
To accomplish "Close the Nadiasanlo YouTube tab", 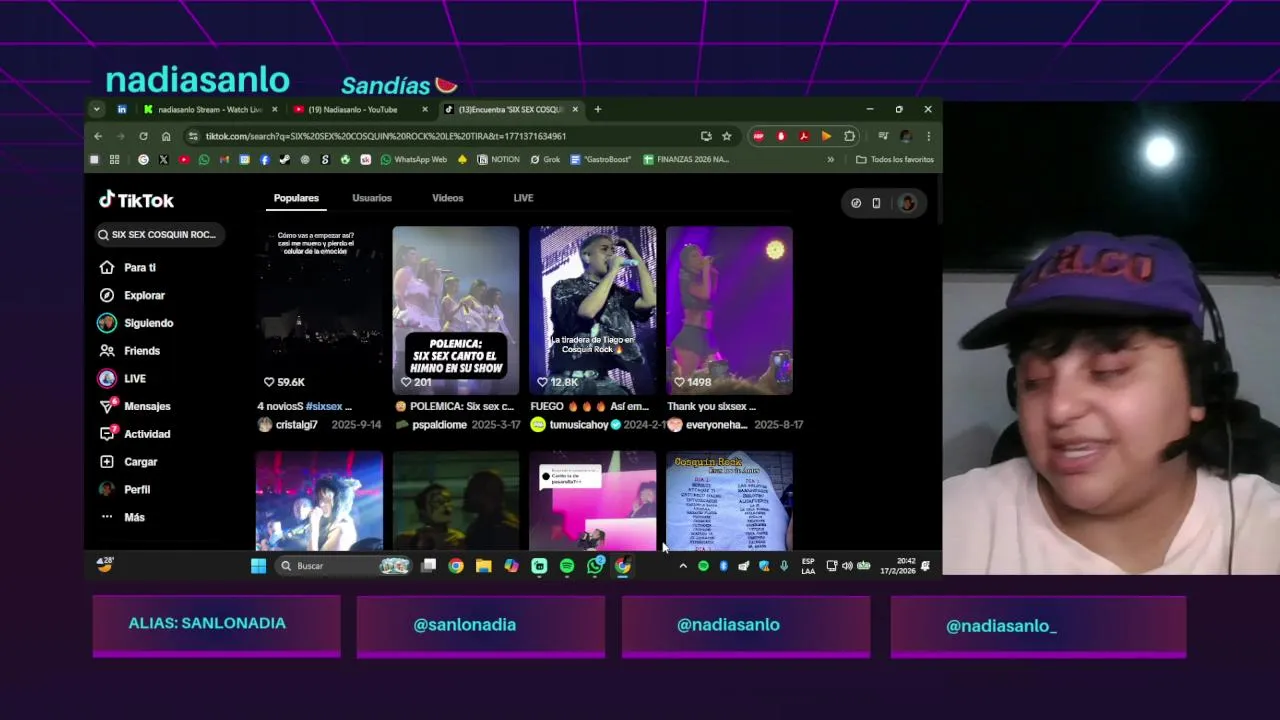I will coord(424,110).
